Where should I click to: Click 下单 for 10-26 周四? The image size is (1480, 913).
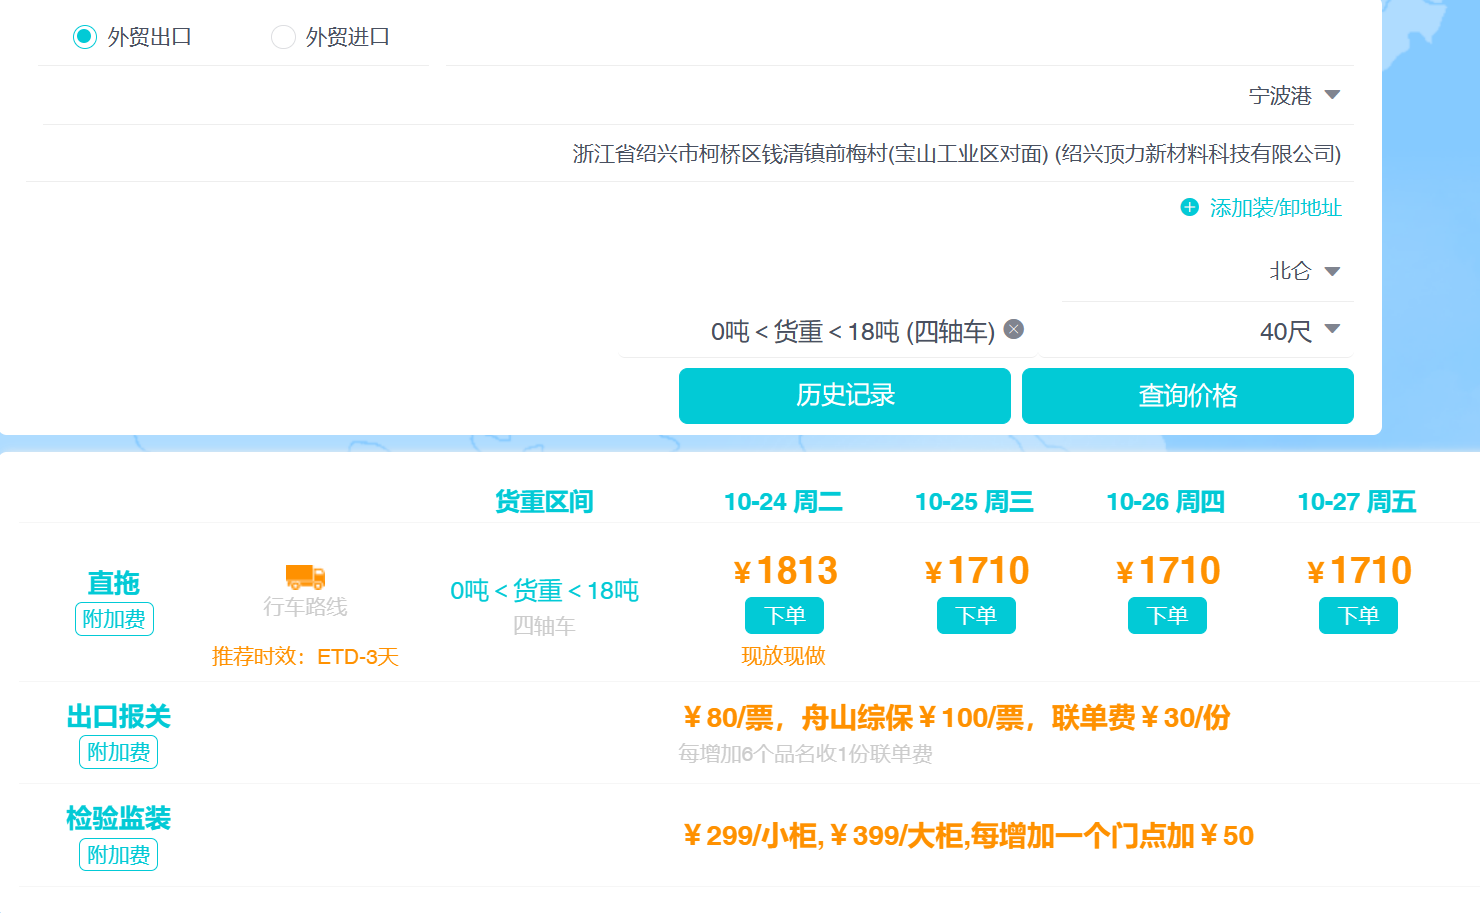[1167, 616]
